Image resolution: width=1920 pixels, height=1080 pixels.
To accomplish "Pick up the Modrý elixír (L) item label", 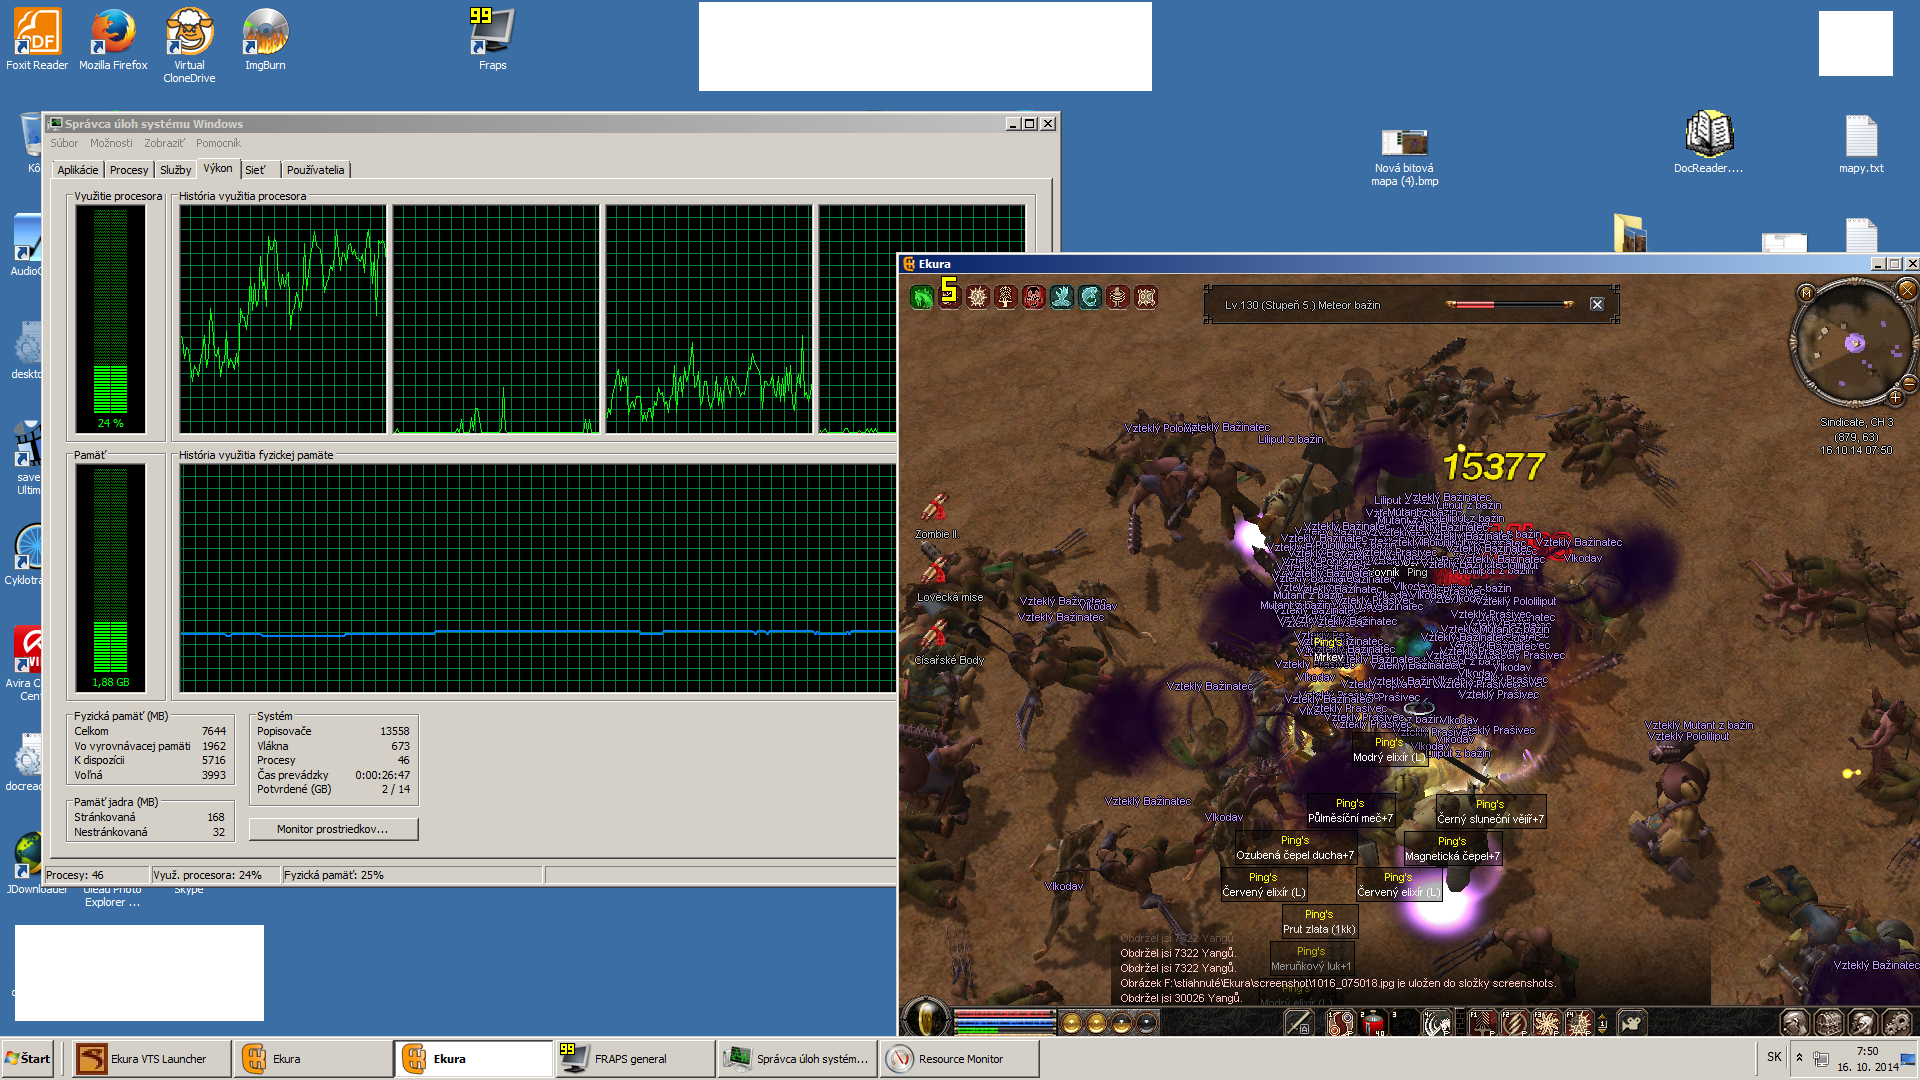I will click(x=1389, y=757).
